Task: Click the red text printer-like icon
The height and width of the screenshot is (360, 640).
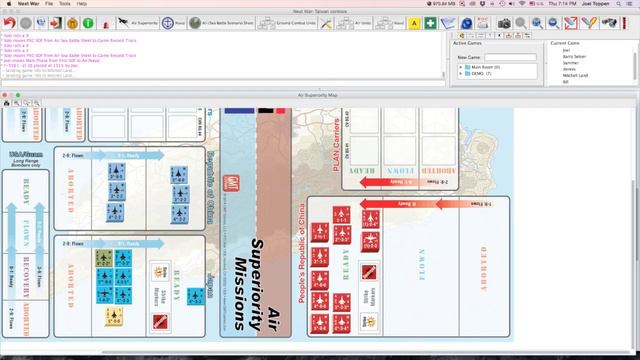Action: (x=483, y=23)
